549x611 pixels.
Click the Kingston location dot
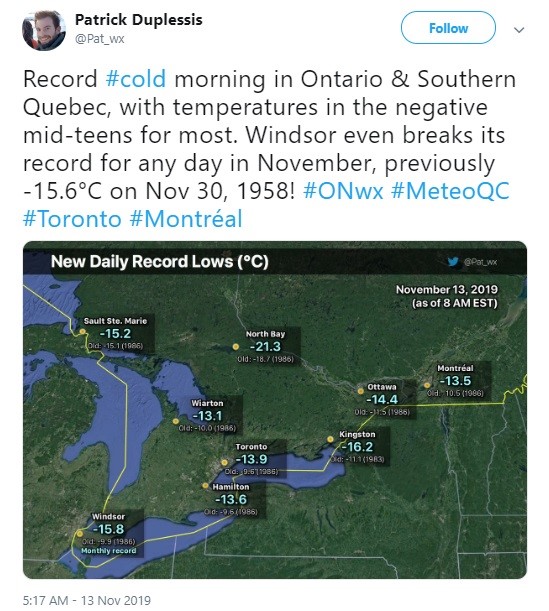pos(330,439)
